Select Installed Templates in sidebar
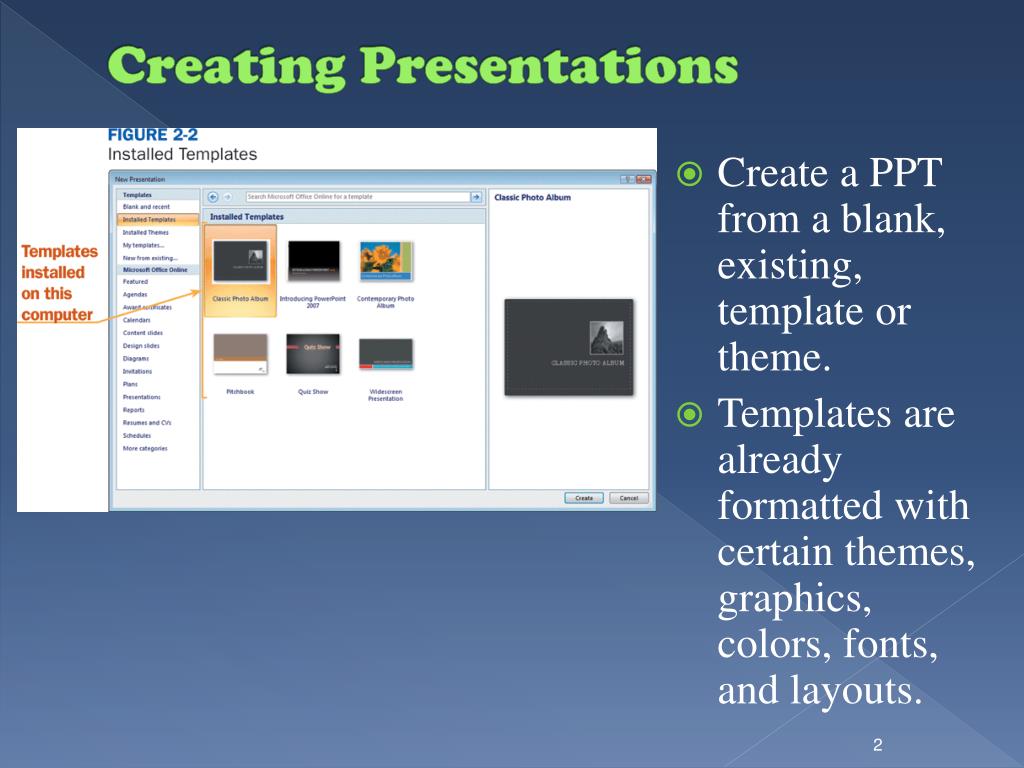This screenshot has height=768, width=1024. click(158, 219)
